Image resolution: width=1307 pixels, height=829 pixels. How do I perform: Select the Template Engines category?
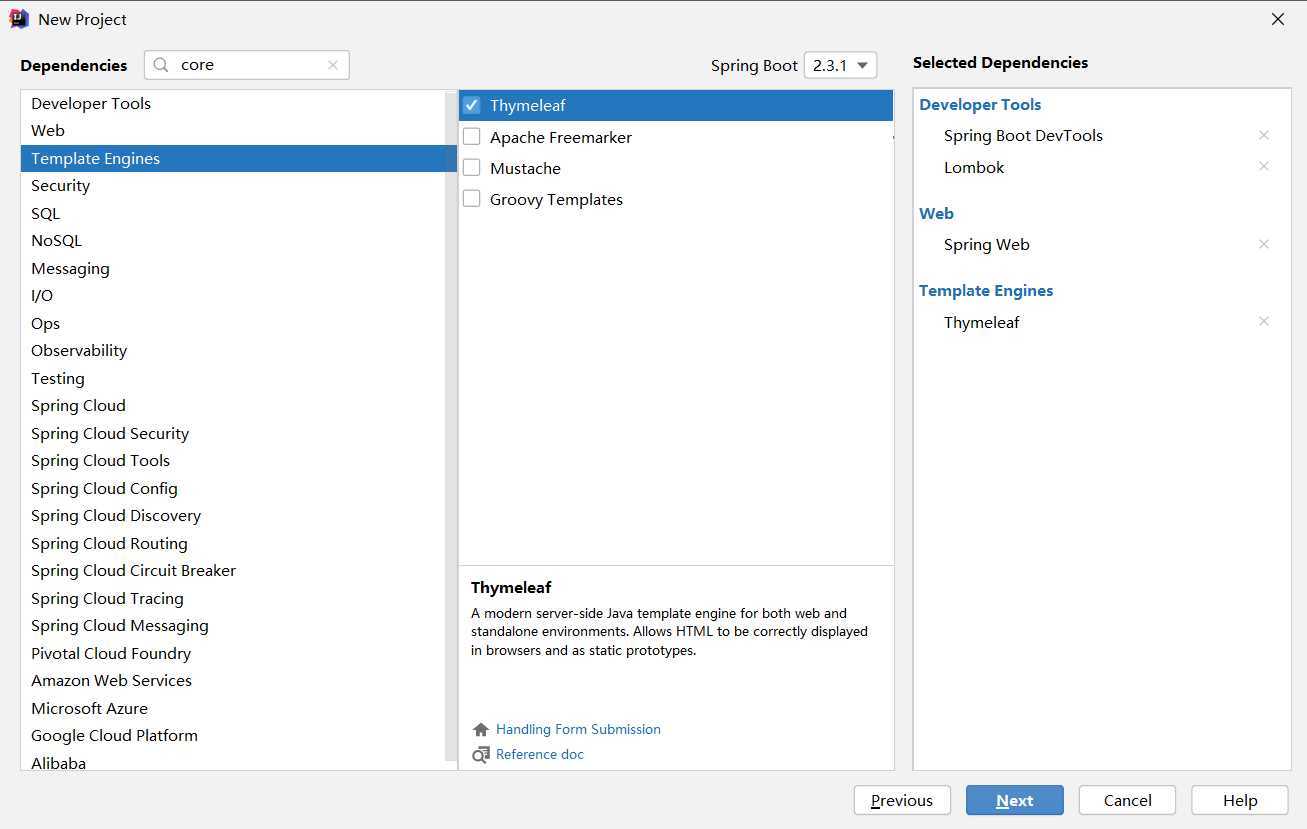233,158
